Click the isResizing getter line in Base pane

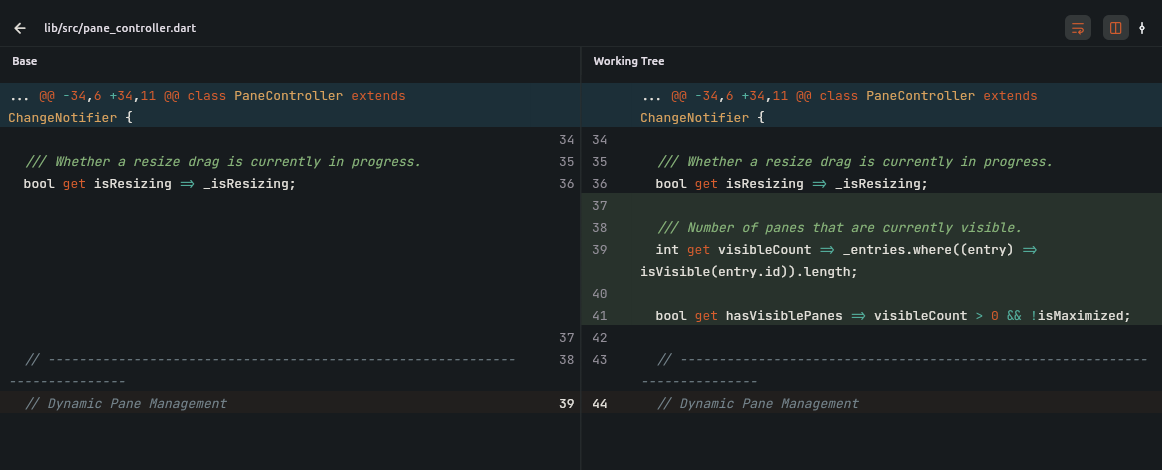click(x=159, y=184)
